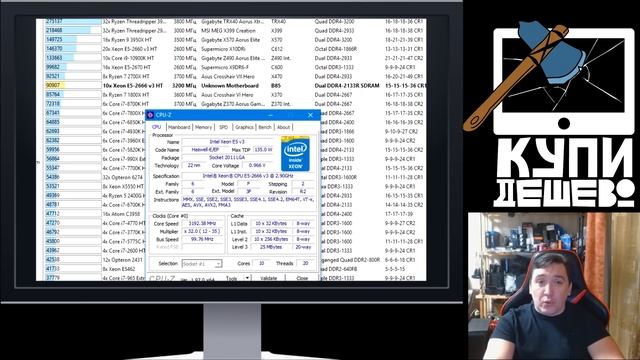
Task: Switch to the CPU tab
Action: [156, 127]
